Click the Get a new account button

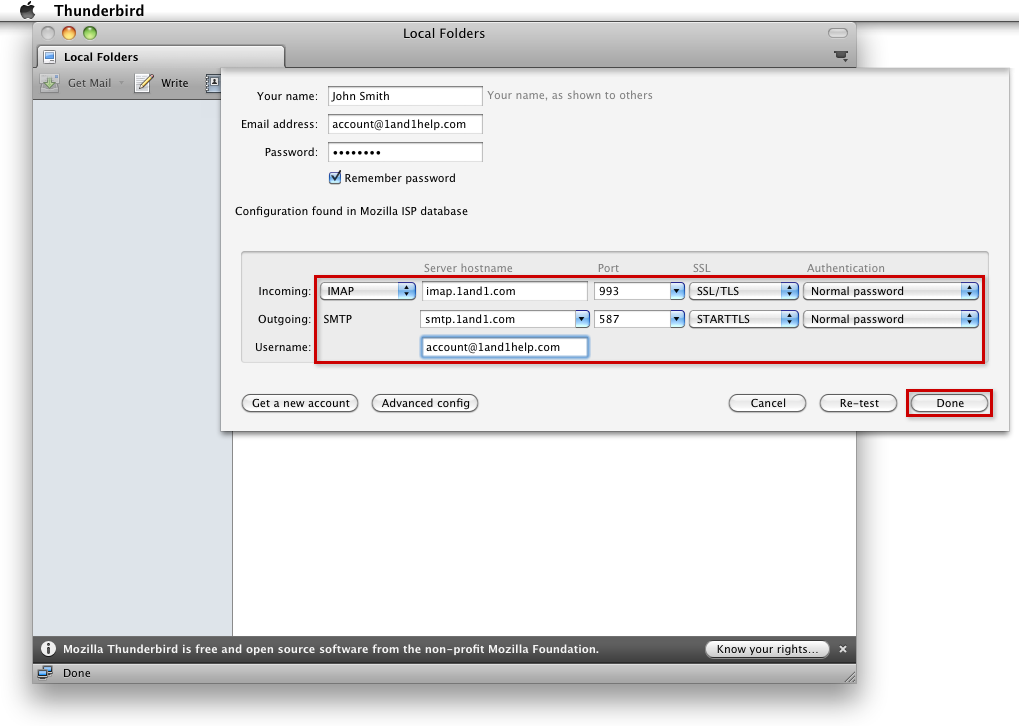point(300,403)
